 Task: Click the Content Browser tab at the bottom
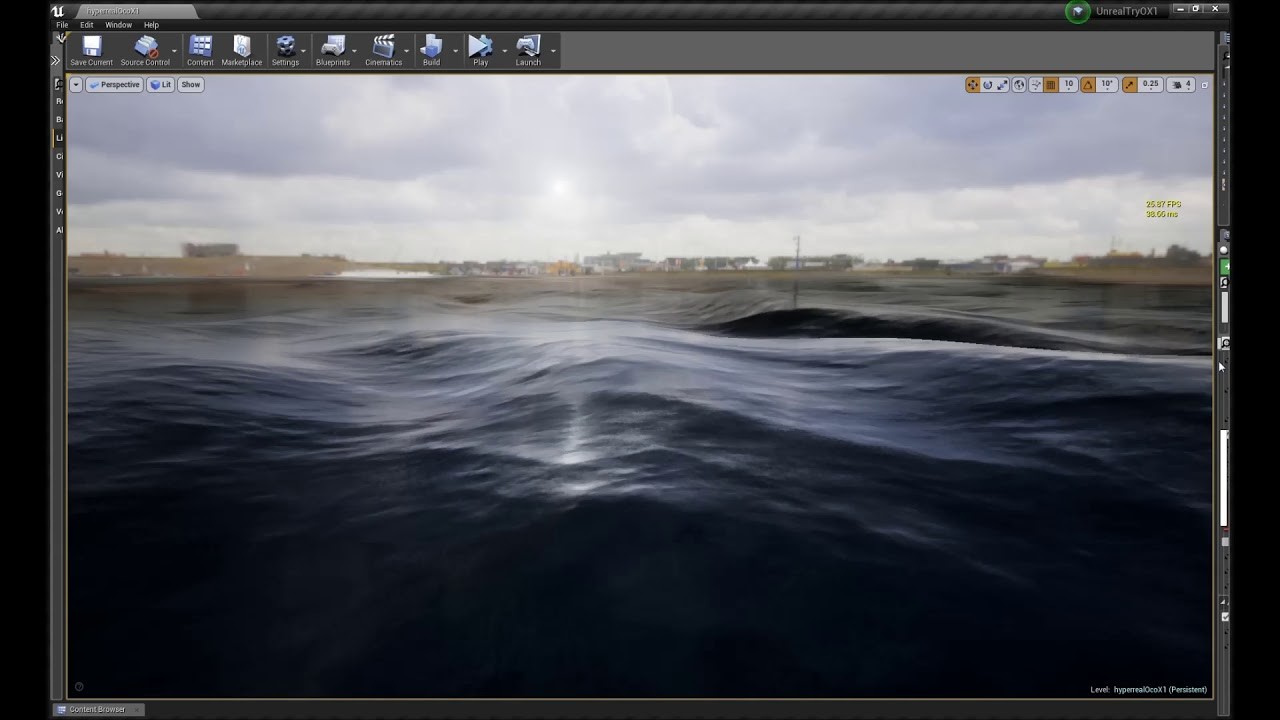coord(96,708)
